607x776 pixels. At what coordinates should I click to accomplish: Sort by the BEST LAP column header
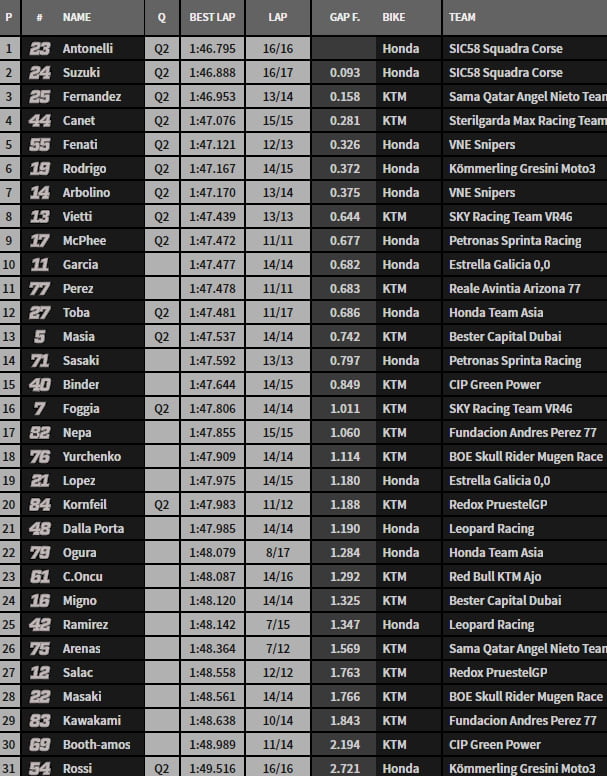(x=212, y=18)
